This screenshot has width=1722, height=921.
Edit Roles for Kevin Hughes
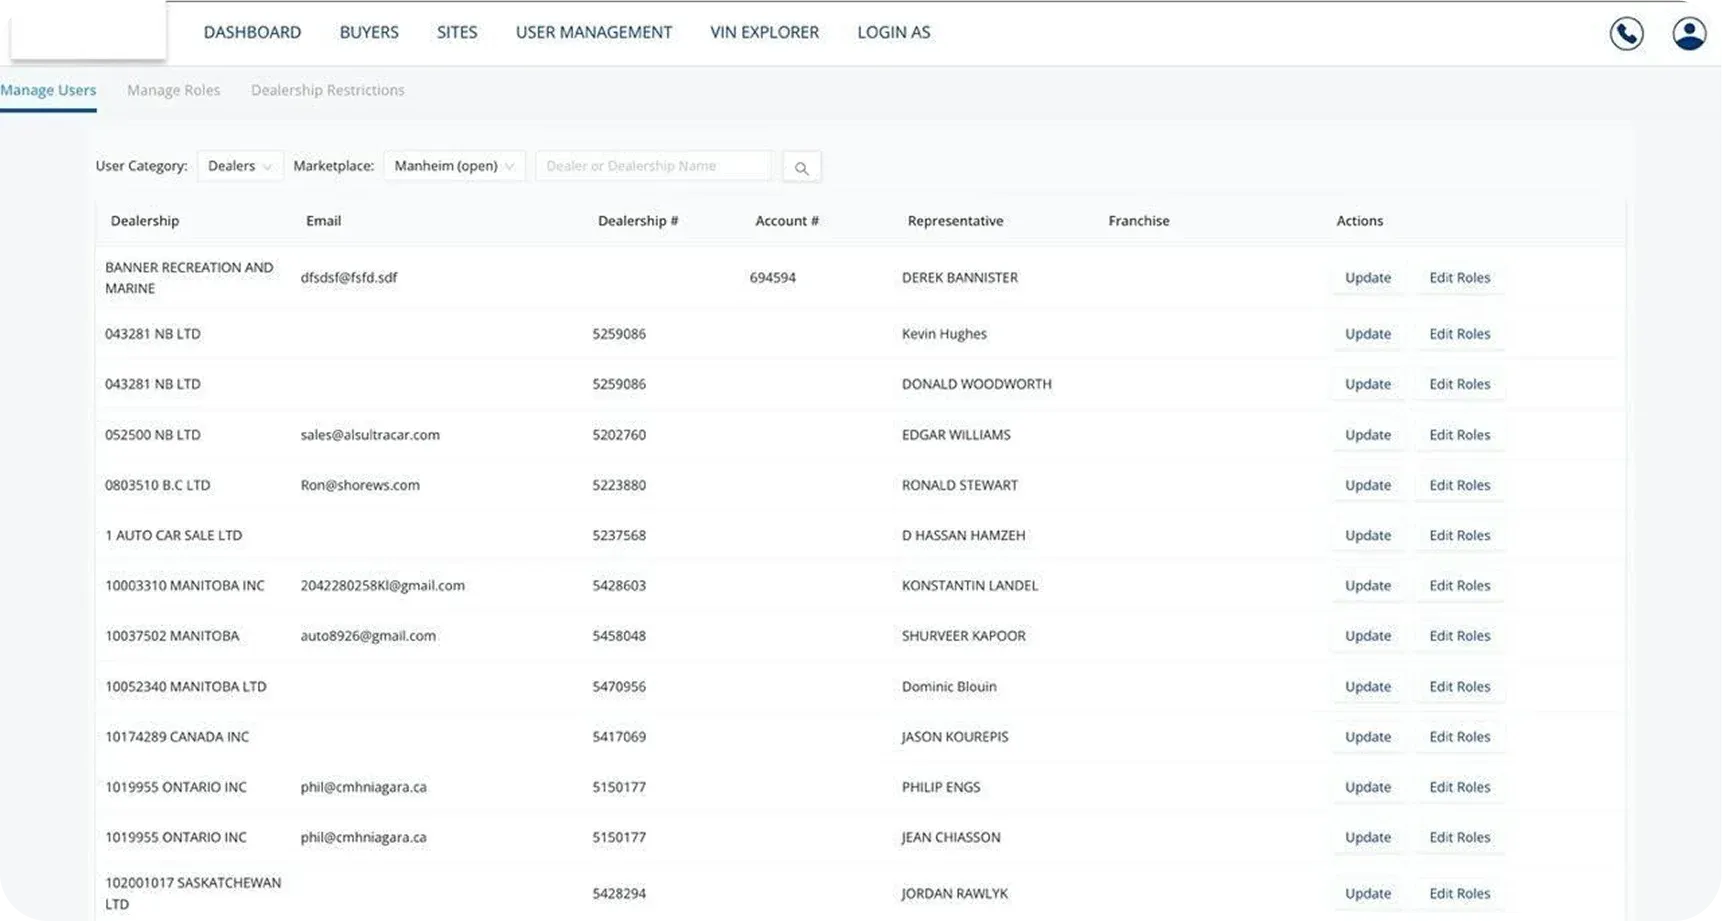click(1459, 334)
